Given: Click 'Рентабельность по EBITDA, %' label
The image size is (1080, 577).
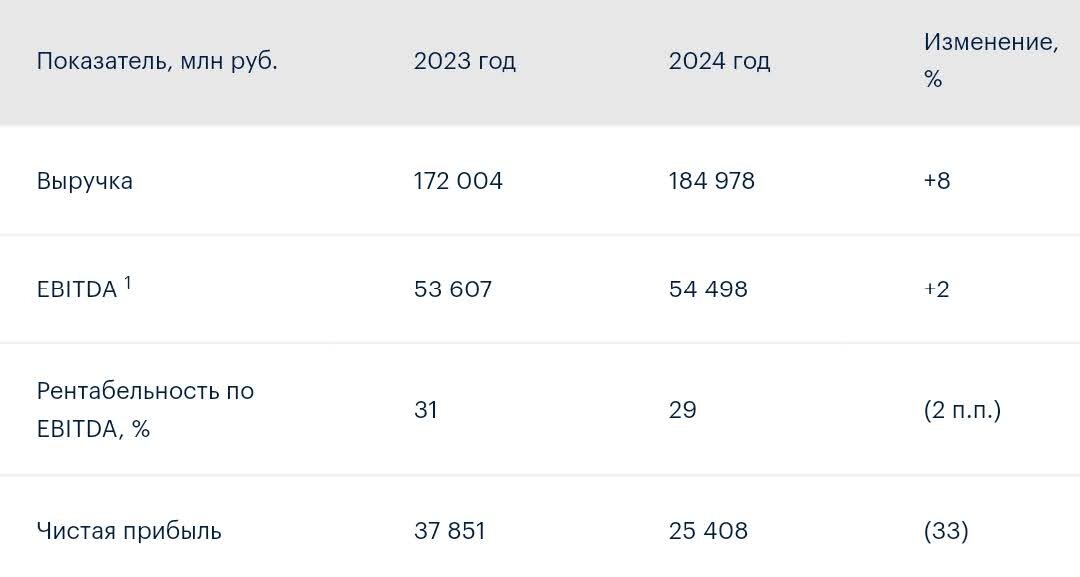Looking at the screenshot, I should [145, 410].
